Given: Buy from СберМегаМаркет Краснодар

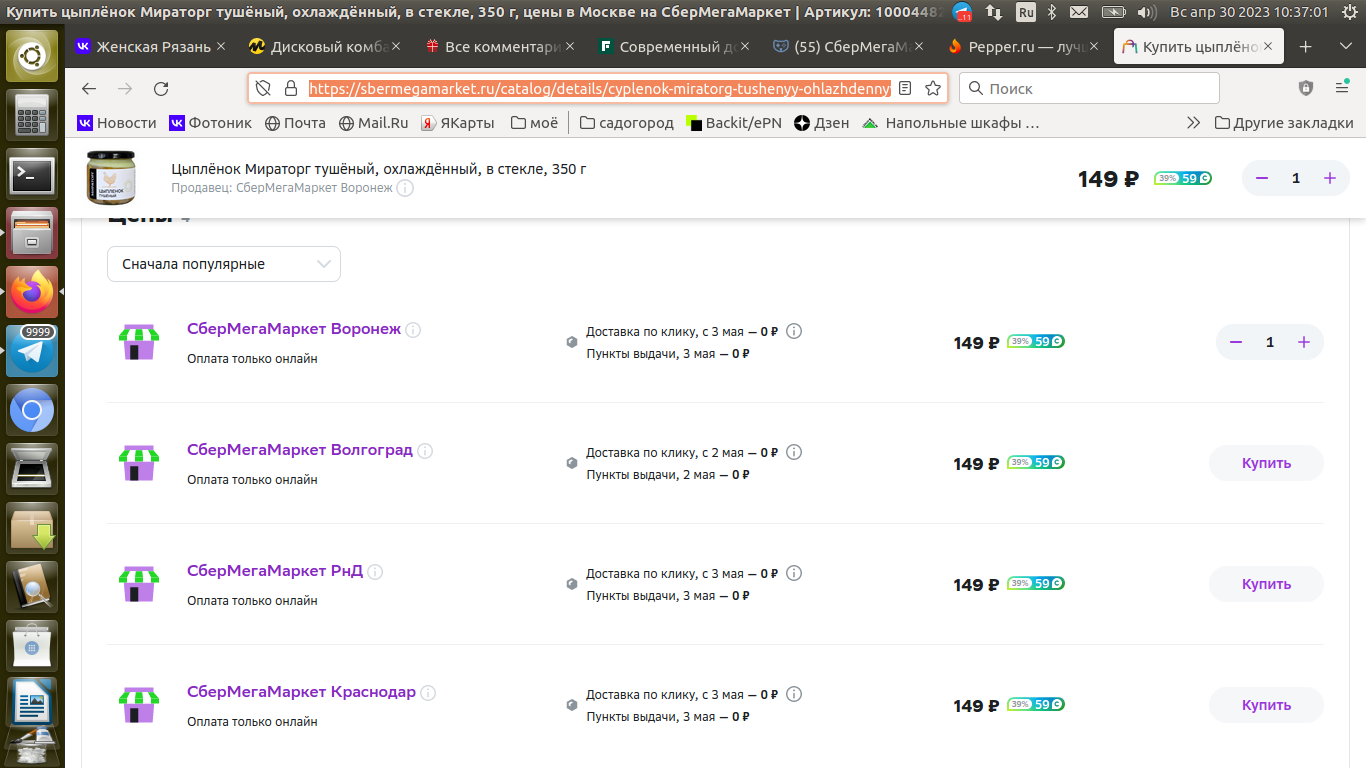Looking at the screenshot, I should [1266, 705].
